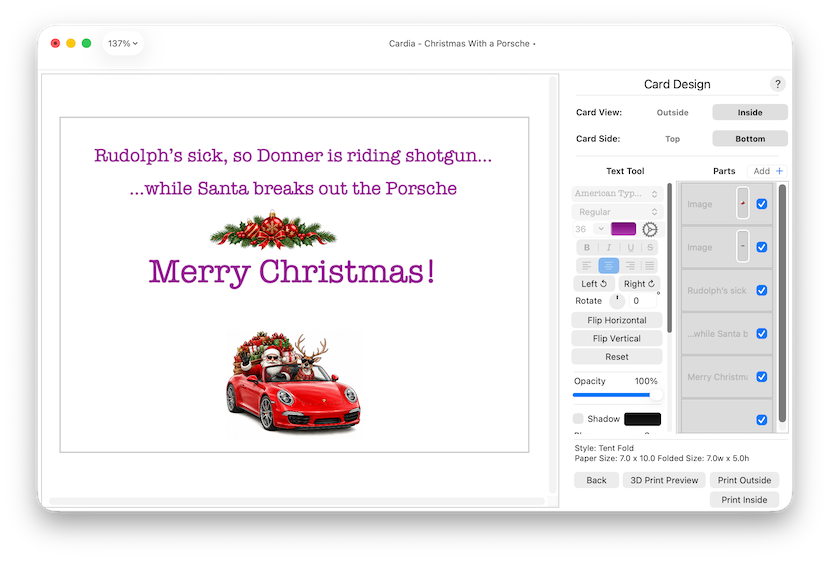Select the while Santa breaks out text line
Screen dimensions: 830x561
tap(293, 188)
